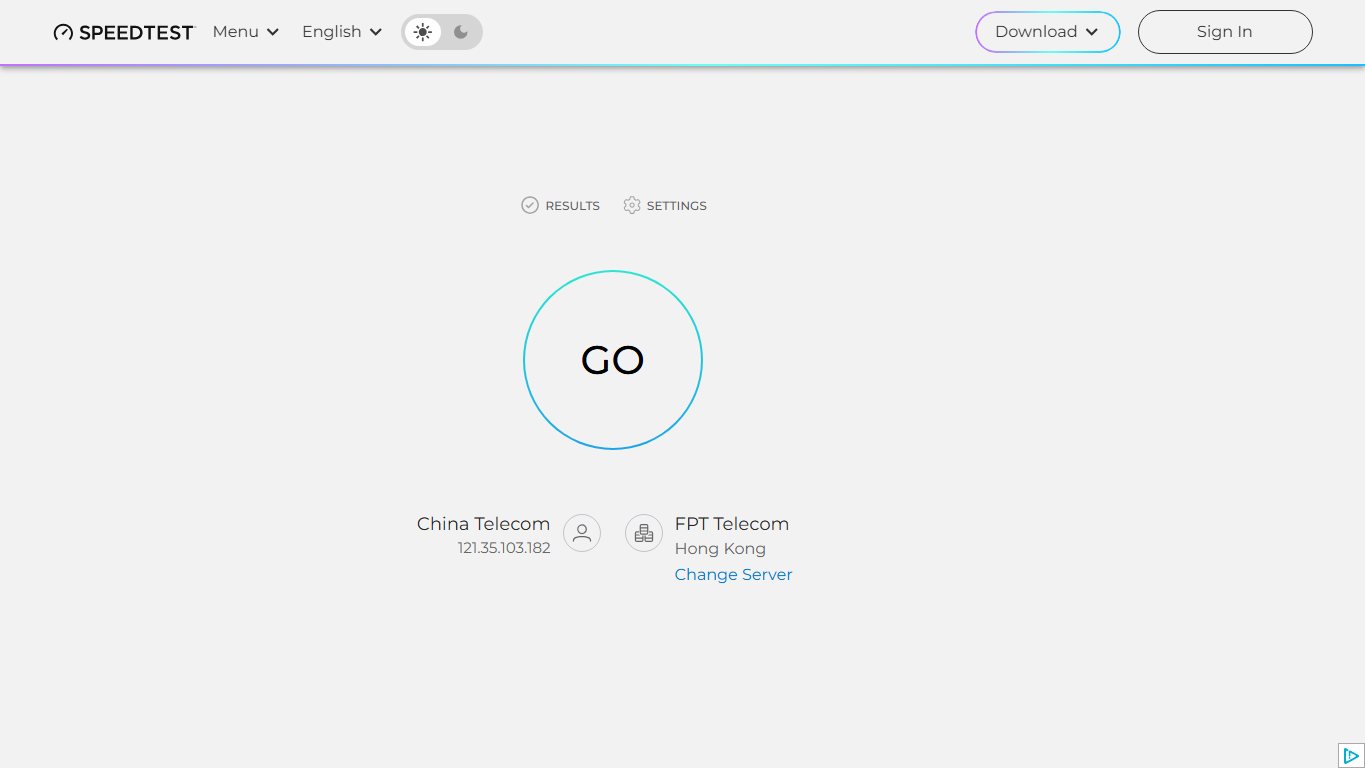Click the Change Server link
Screen dimensions: 1365x768
[733, 574]
